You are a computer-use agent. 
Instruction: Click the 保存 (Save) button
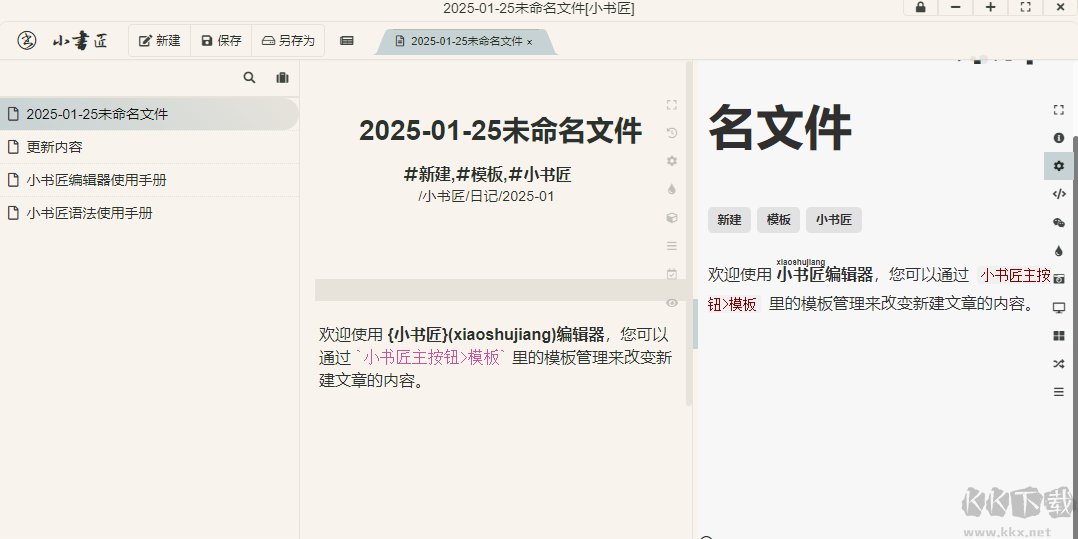[x=221, y=41]
